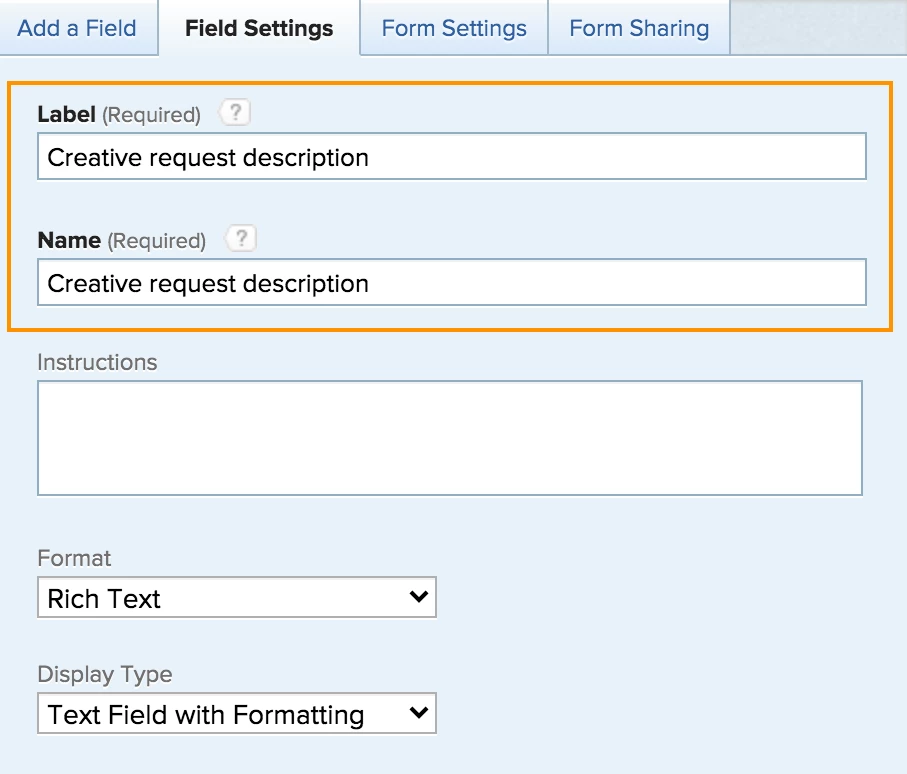Click the bold Label heading text

[66, 115]
